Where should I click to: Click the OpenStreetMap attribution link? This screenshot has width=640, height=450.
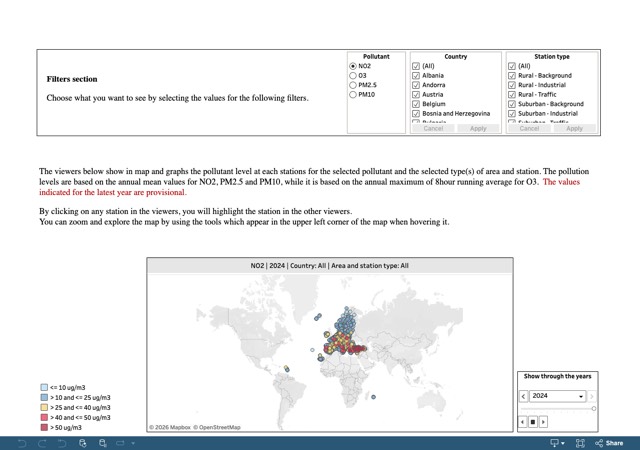click(x=217, y=427)
